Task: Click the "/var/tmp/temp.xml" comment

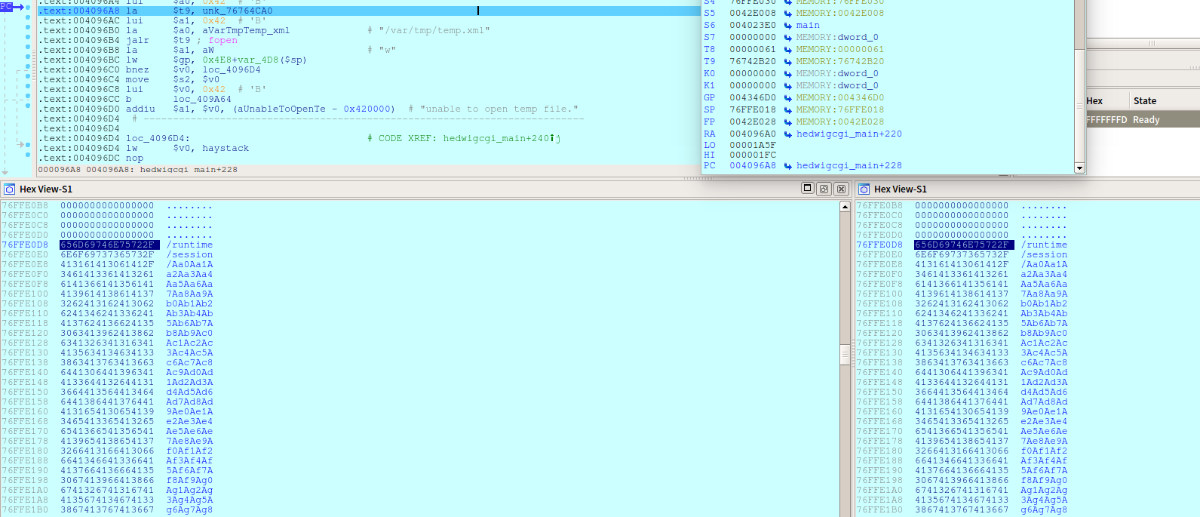Action: pyautogui.click(x=429, y=30)
